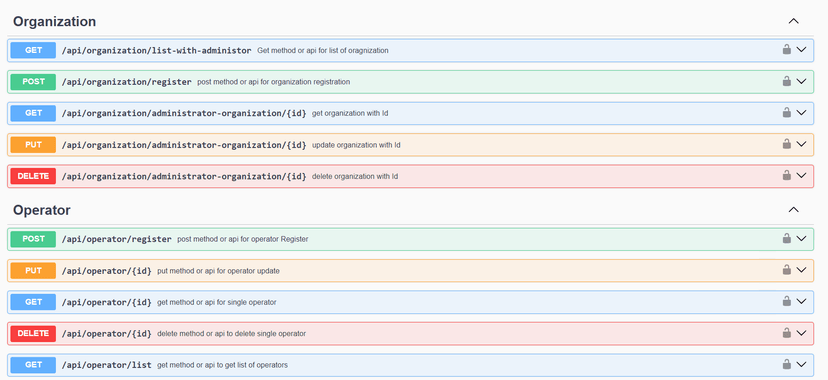Expand GET administrator-organization/{id} row chevron
This screenshot has height=380, width=828.
pyautogui.click(x=801, y=112)
